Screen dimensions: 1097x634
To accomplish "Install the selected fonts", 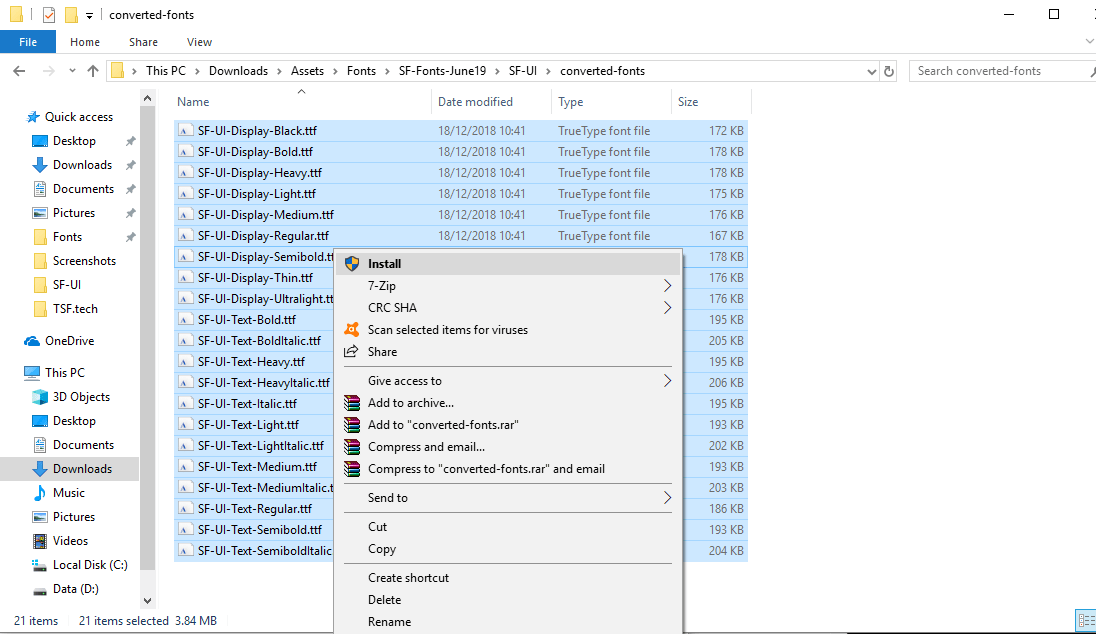I will tap(383, 263).
